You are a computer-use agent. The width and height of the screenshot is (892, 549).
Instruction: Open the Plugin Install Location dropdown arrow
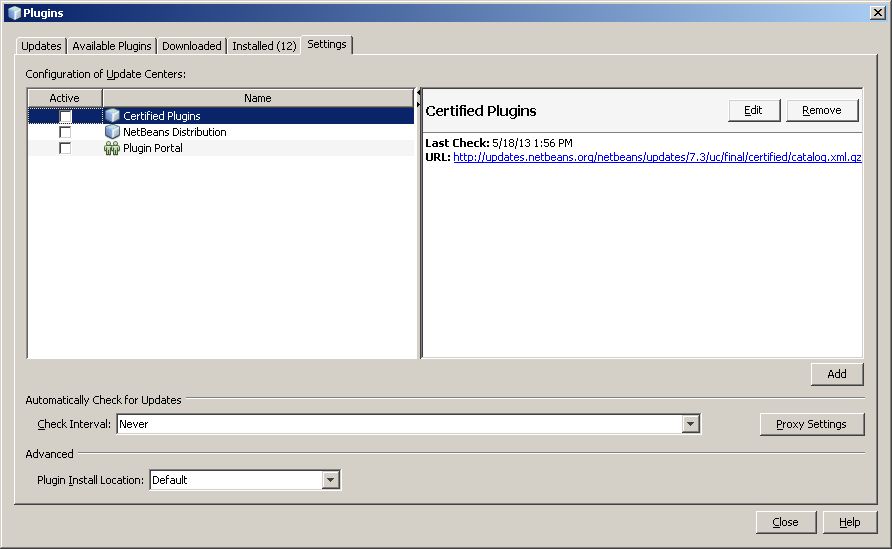331,480
